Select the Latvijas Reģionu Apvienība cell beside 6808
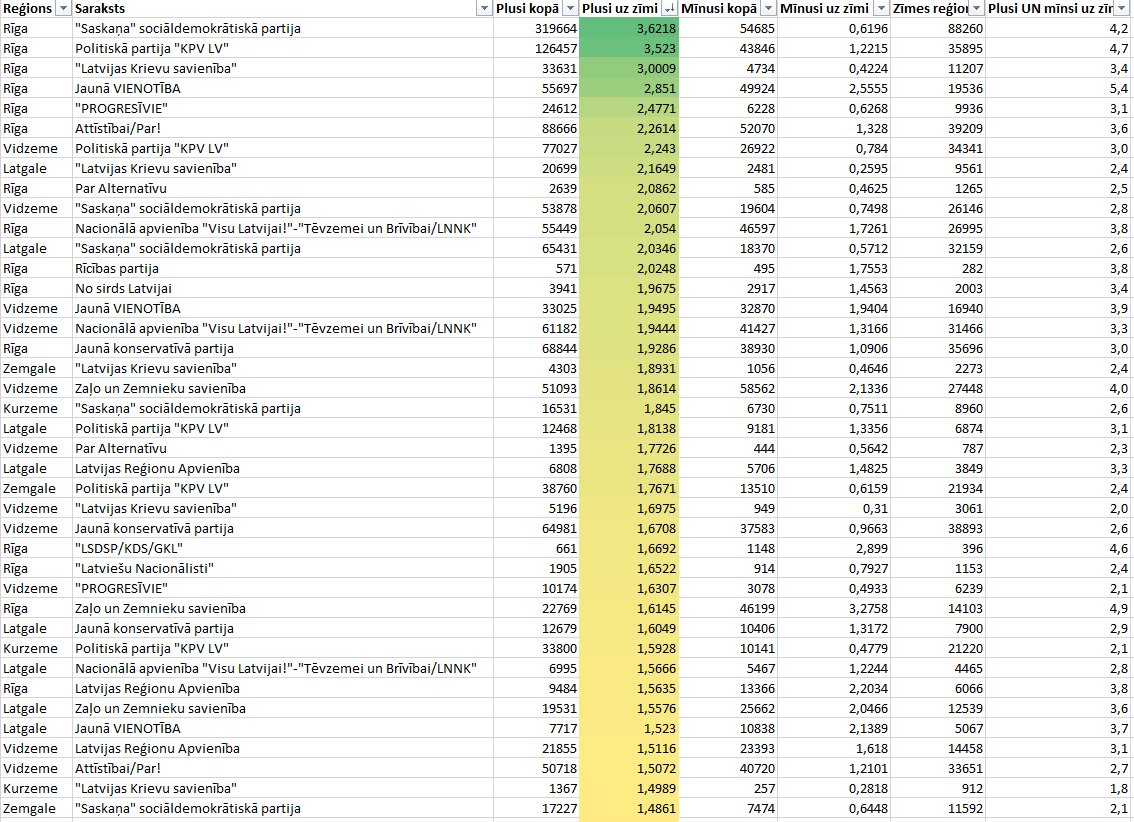1134x822 pixels. (x=283, y=468)
